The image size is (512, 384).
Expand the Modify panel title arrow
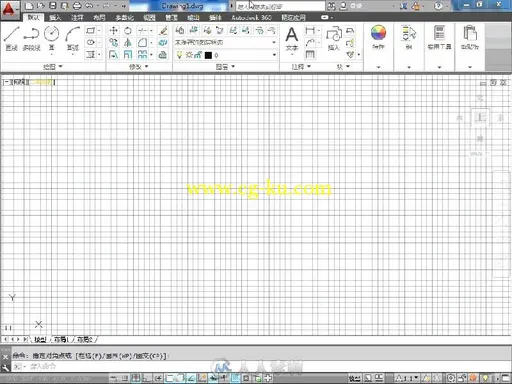point(146,67)
